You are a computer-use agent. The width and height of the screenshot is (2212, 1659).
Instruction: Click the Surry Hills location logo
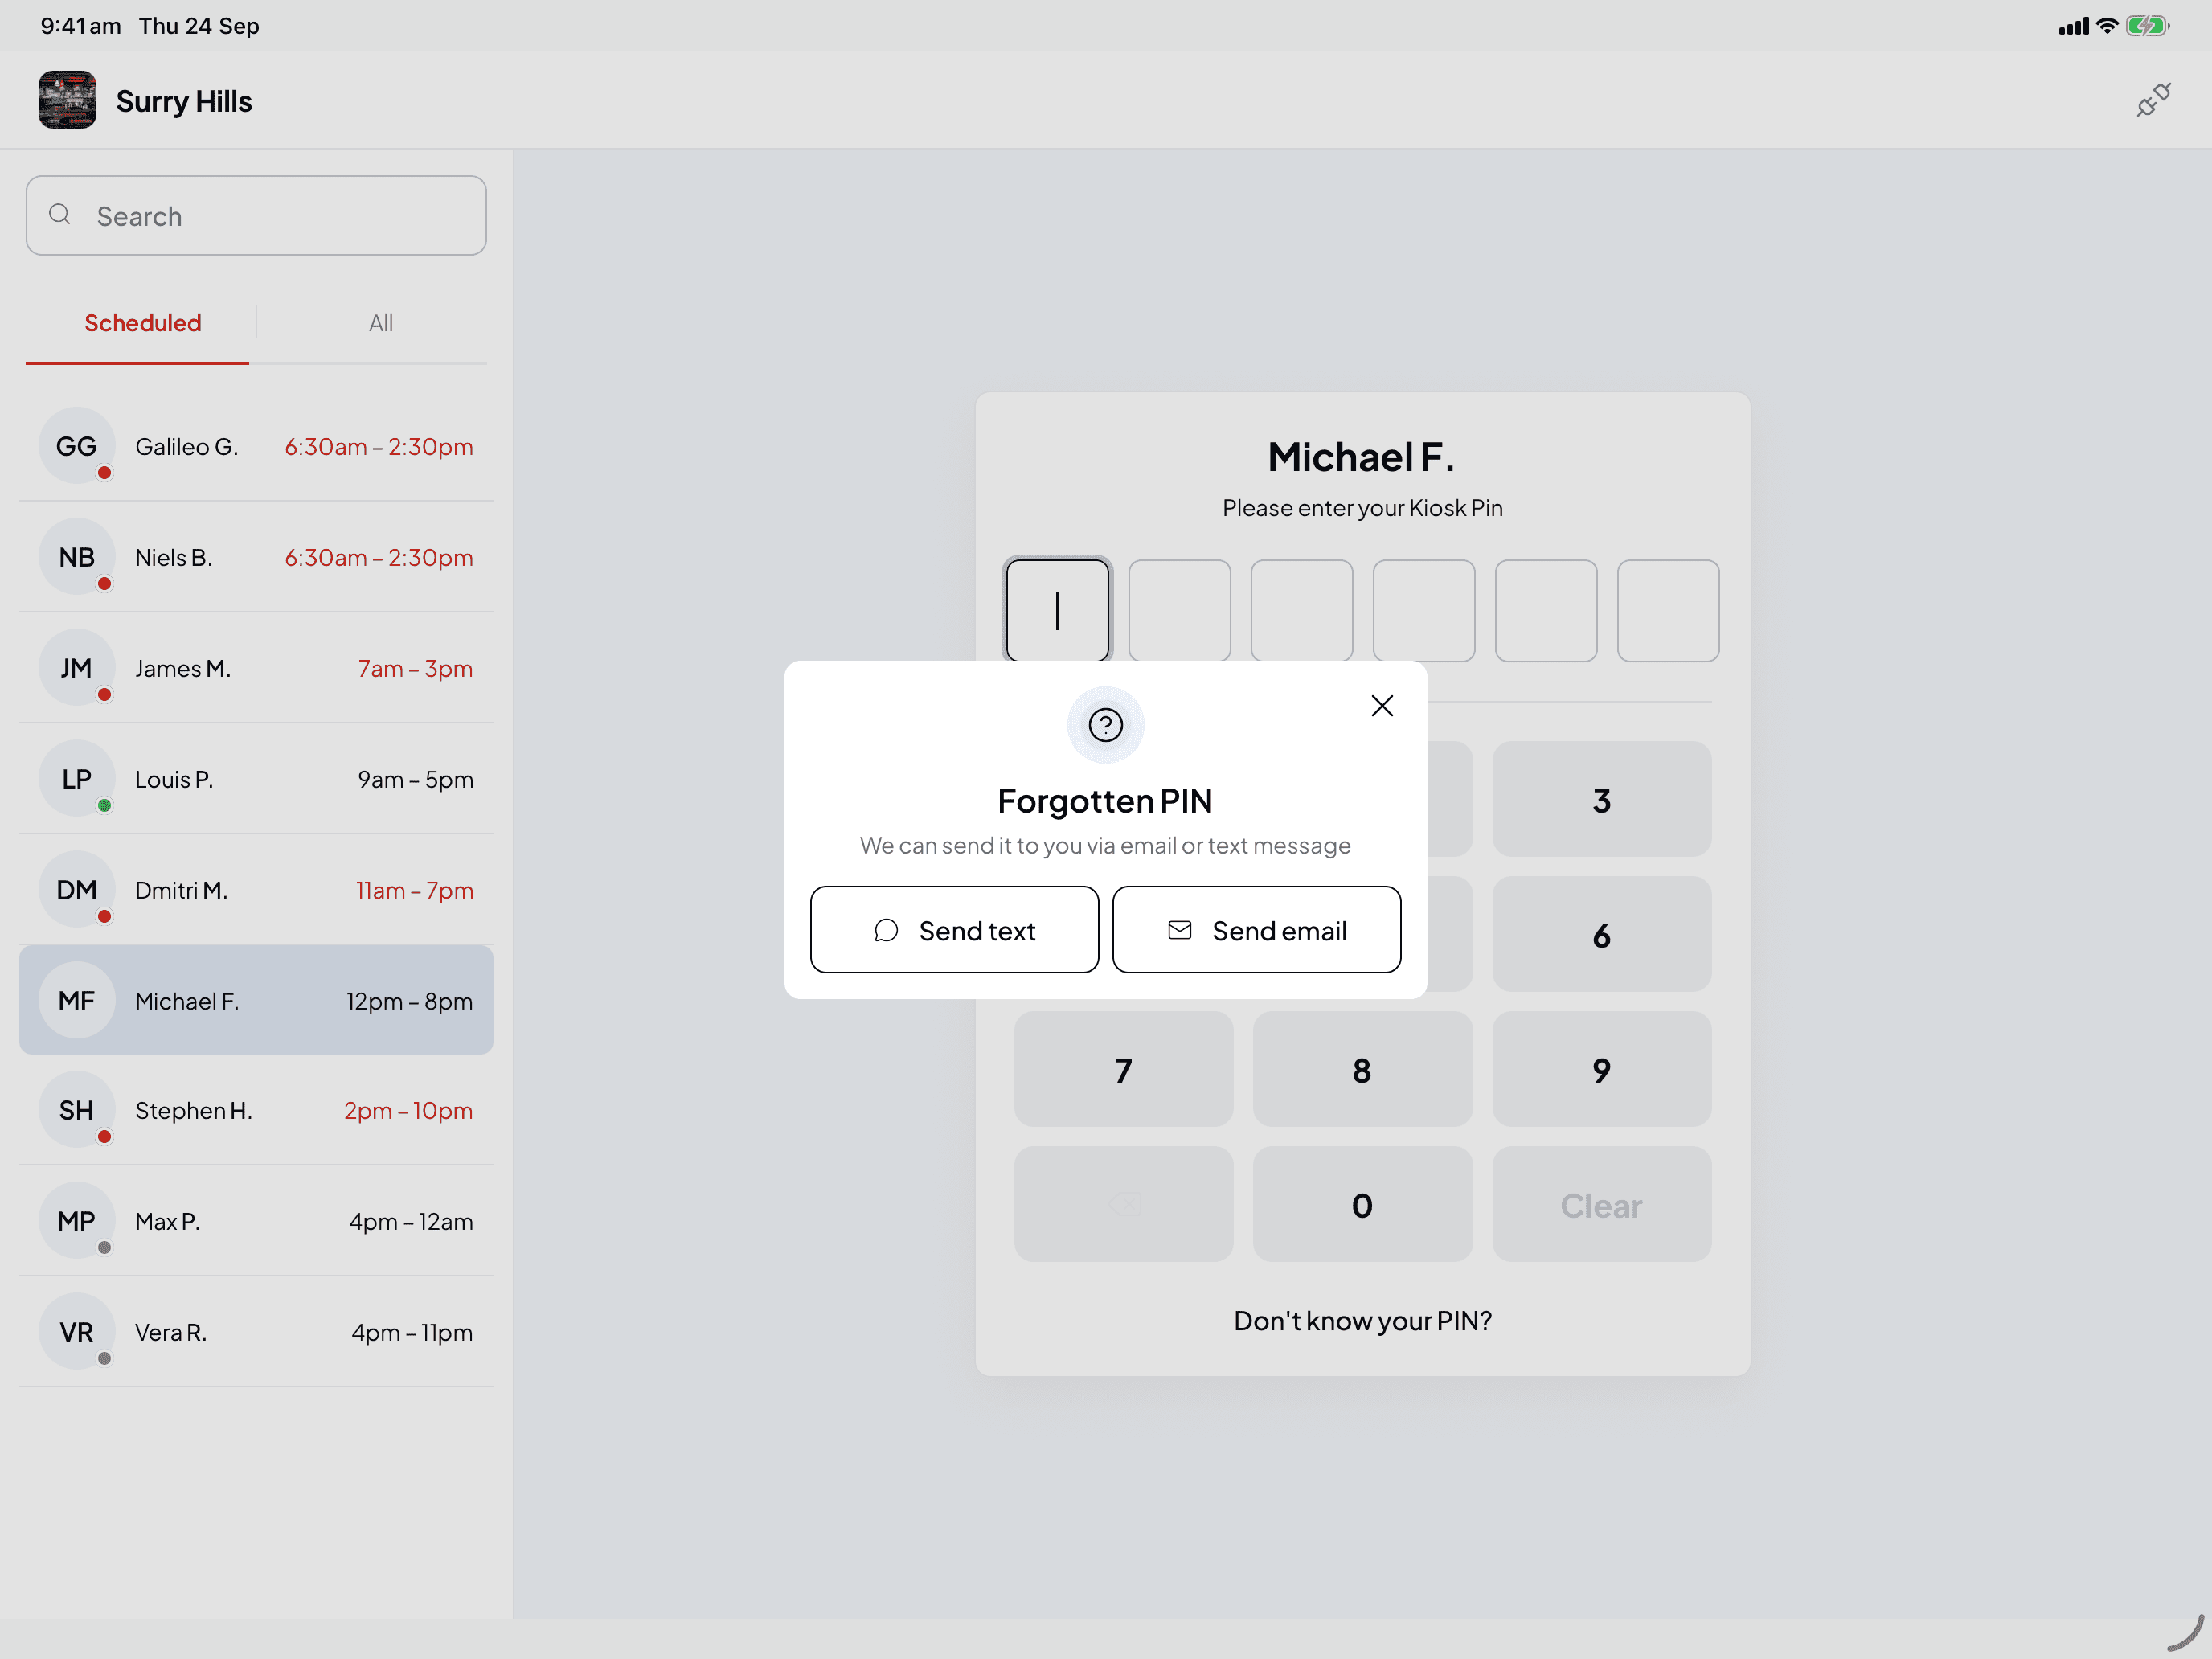[x=67, y=100]
